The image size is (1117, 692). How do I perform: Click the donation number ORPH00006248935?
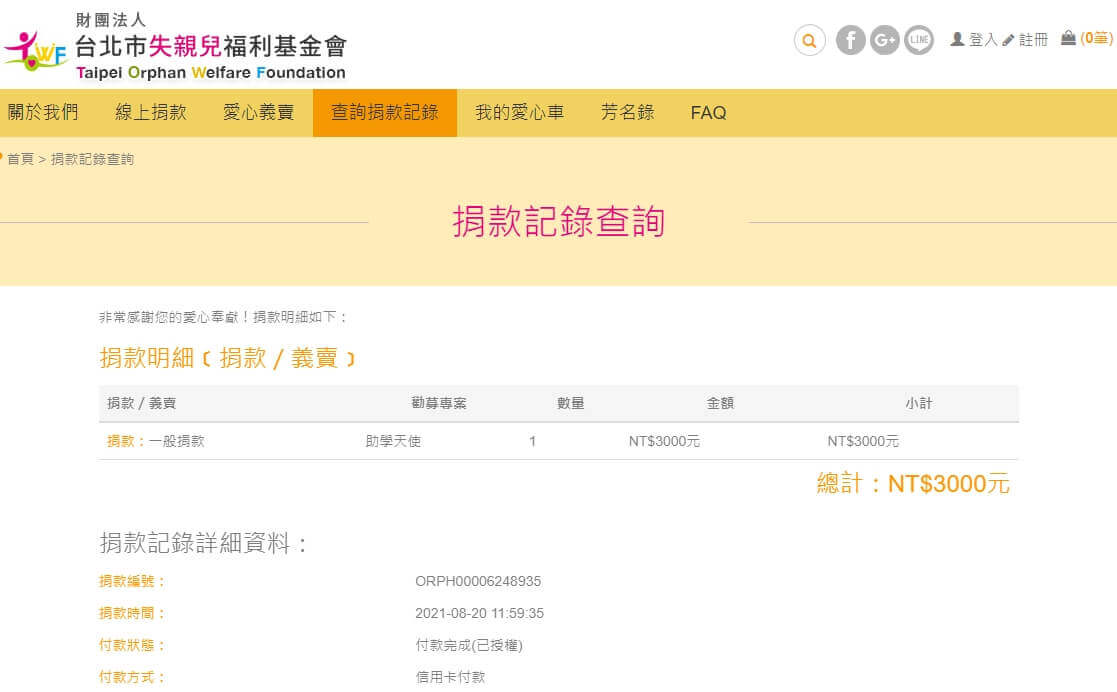pyautogui.click(x=478, y=581)
